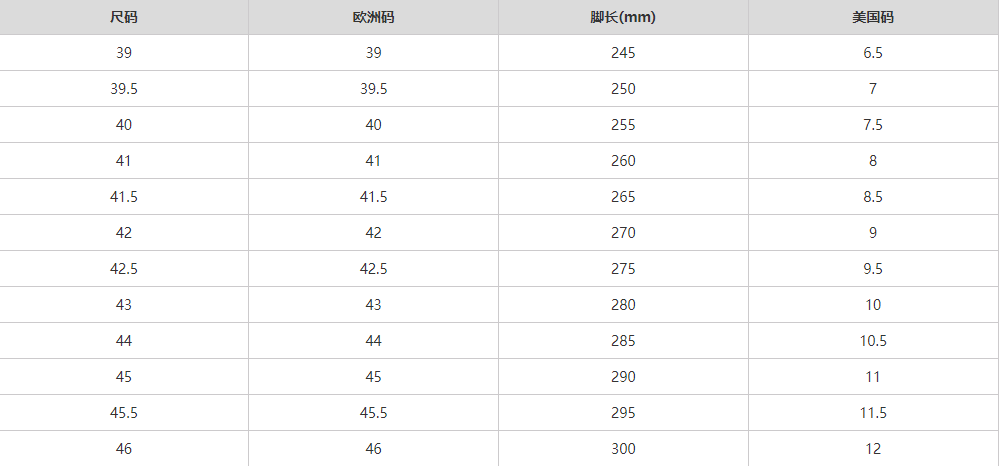Click US size 12 cell
The image size is (1000, 466).
[x=873, y=449]
